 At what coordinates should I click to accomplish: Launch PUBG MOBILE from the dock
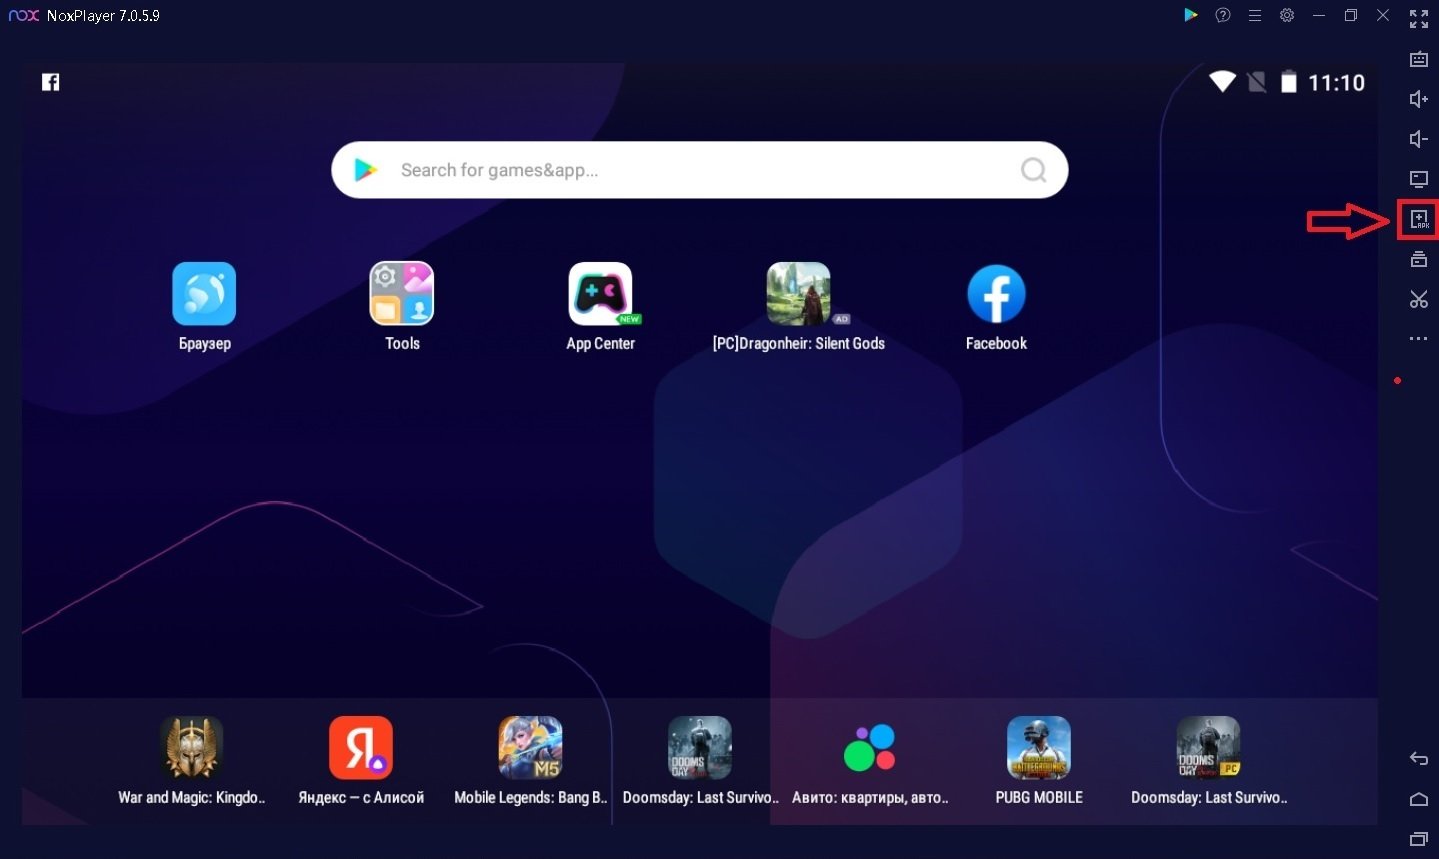(1038, 748)
